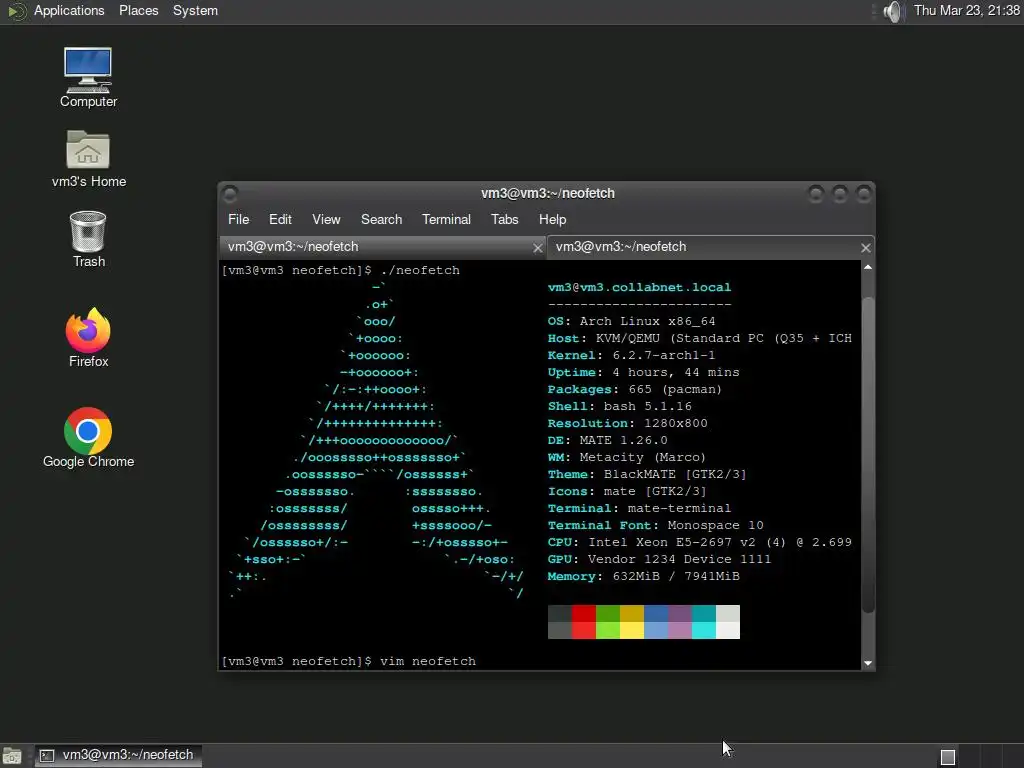1024x768 pixels.
Task: Open the terminal Help menu
Action: coord(552,219)
